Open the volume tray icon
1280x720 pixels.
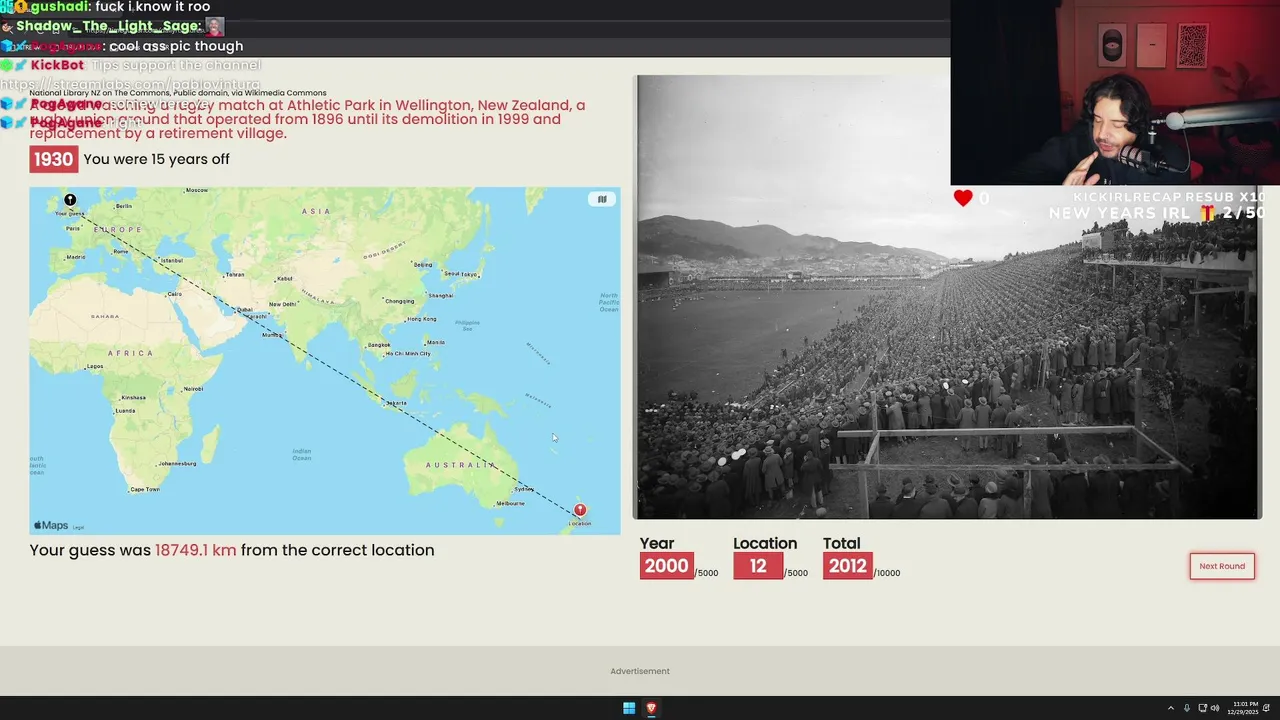(x=1215, y=708)
